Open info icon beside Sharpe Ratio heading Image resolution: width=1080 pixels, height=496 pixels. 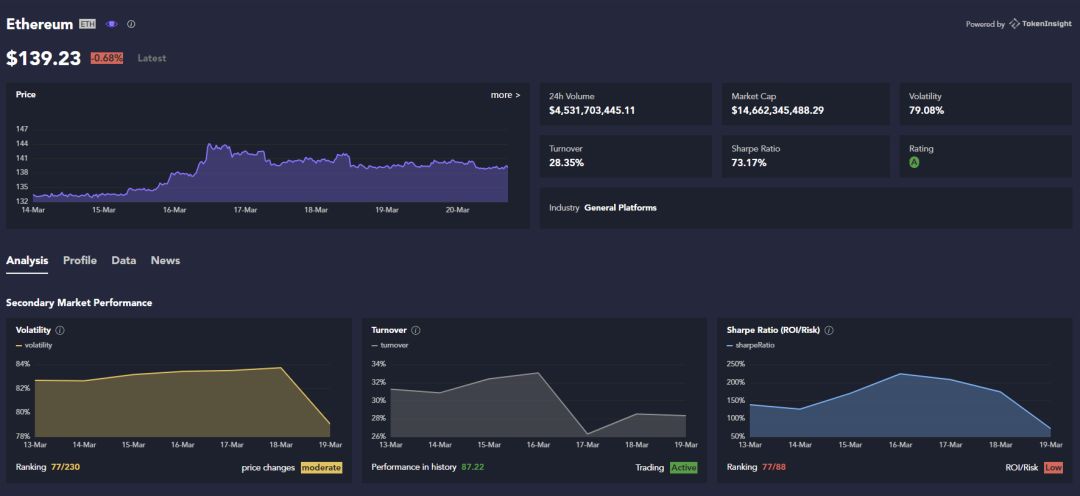click(x=829, y=330)
